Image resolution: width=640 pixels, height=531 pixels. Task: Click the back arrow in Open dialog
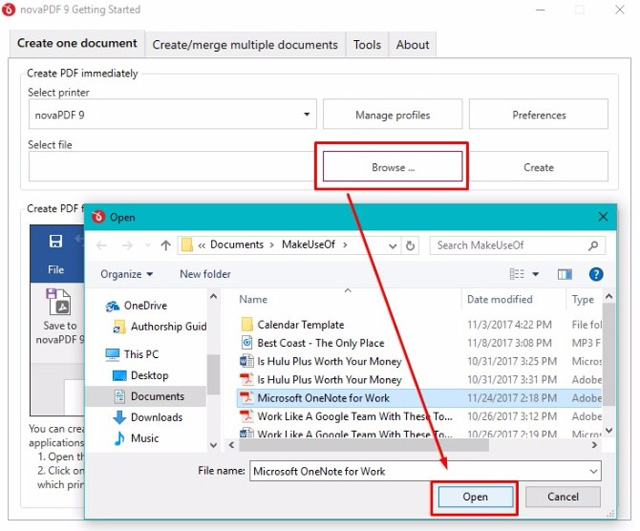click(x=101, y=245)
